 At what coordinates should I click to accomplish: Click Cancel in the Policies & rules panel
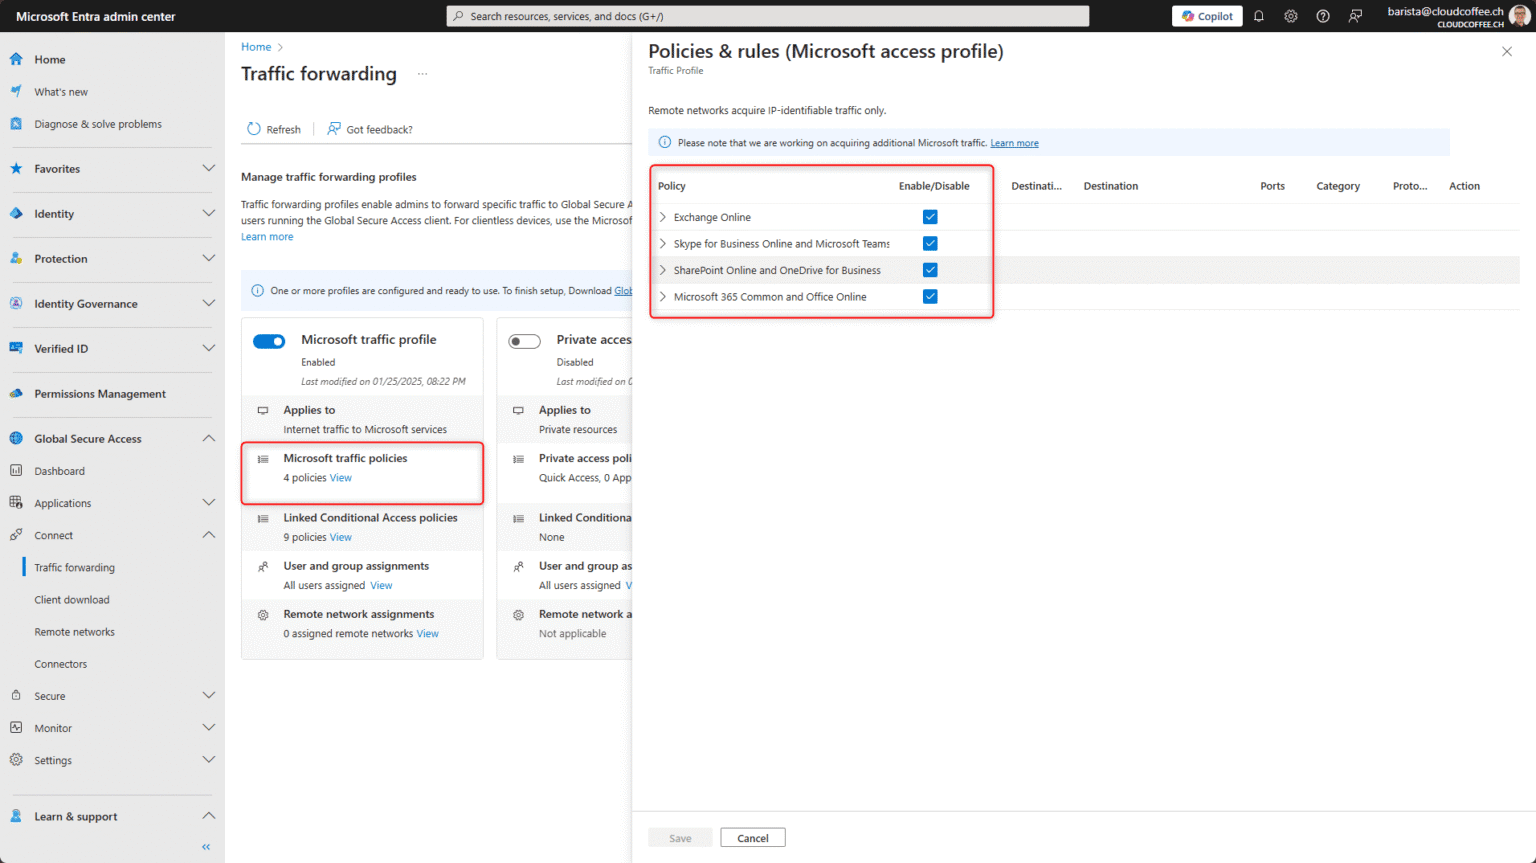click(x=752, y=837)
